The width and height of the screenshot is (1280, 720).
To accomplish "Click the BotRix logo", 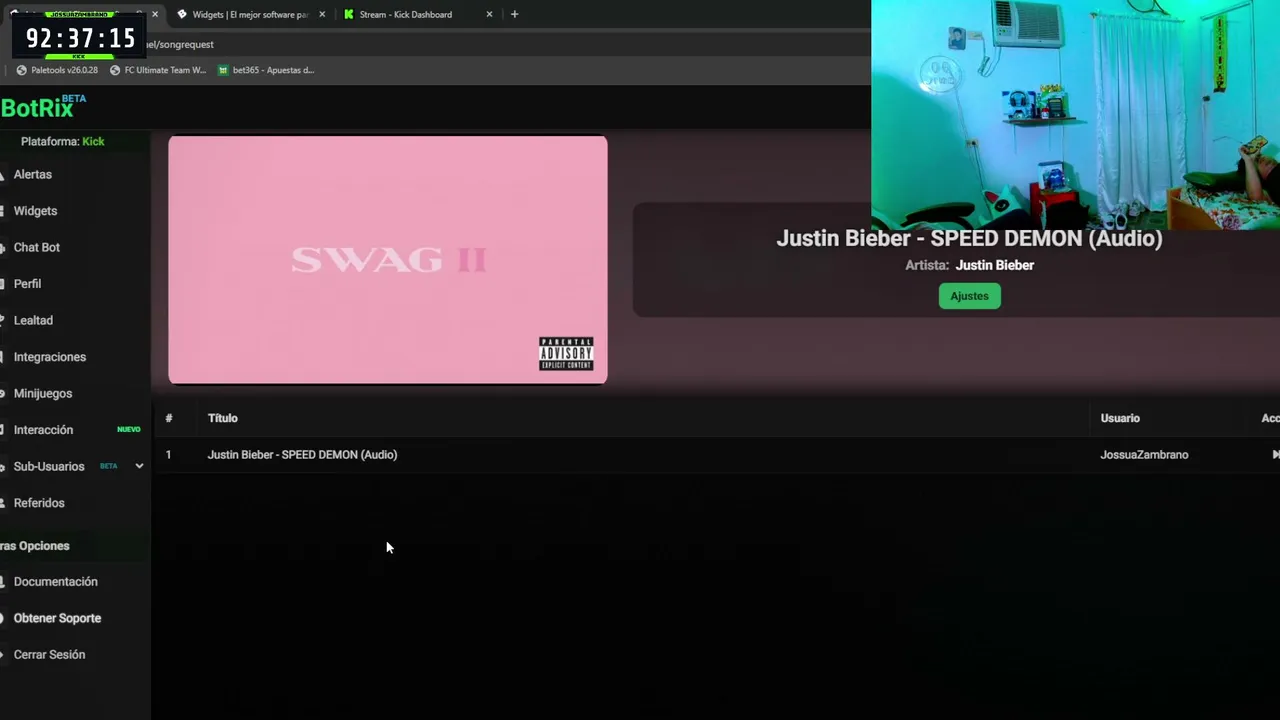I will pos(43,106).
